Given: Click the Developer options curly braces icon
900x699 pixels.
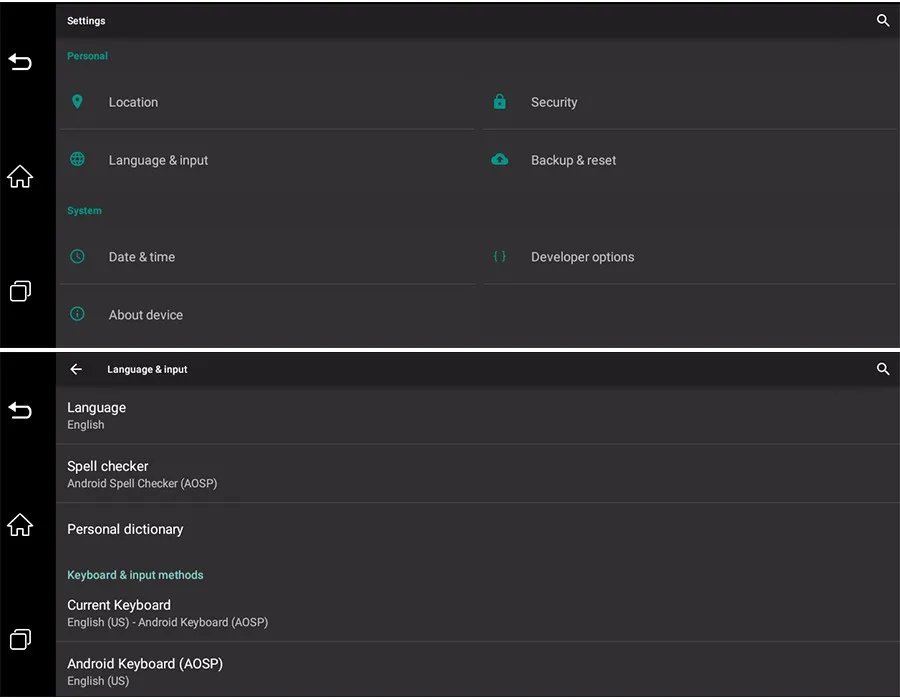Looking at the screenshot, I should coord(500,257).
